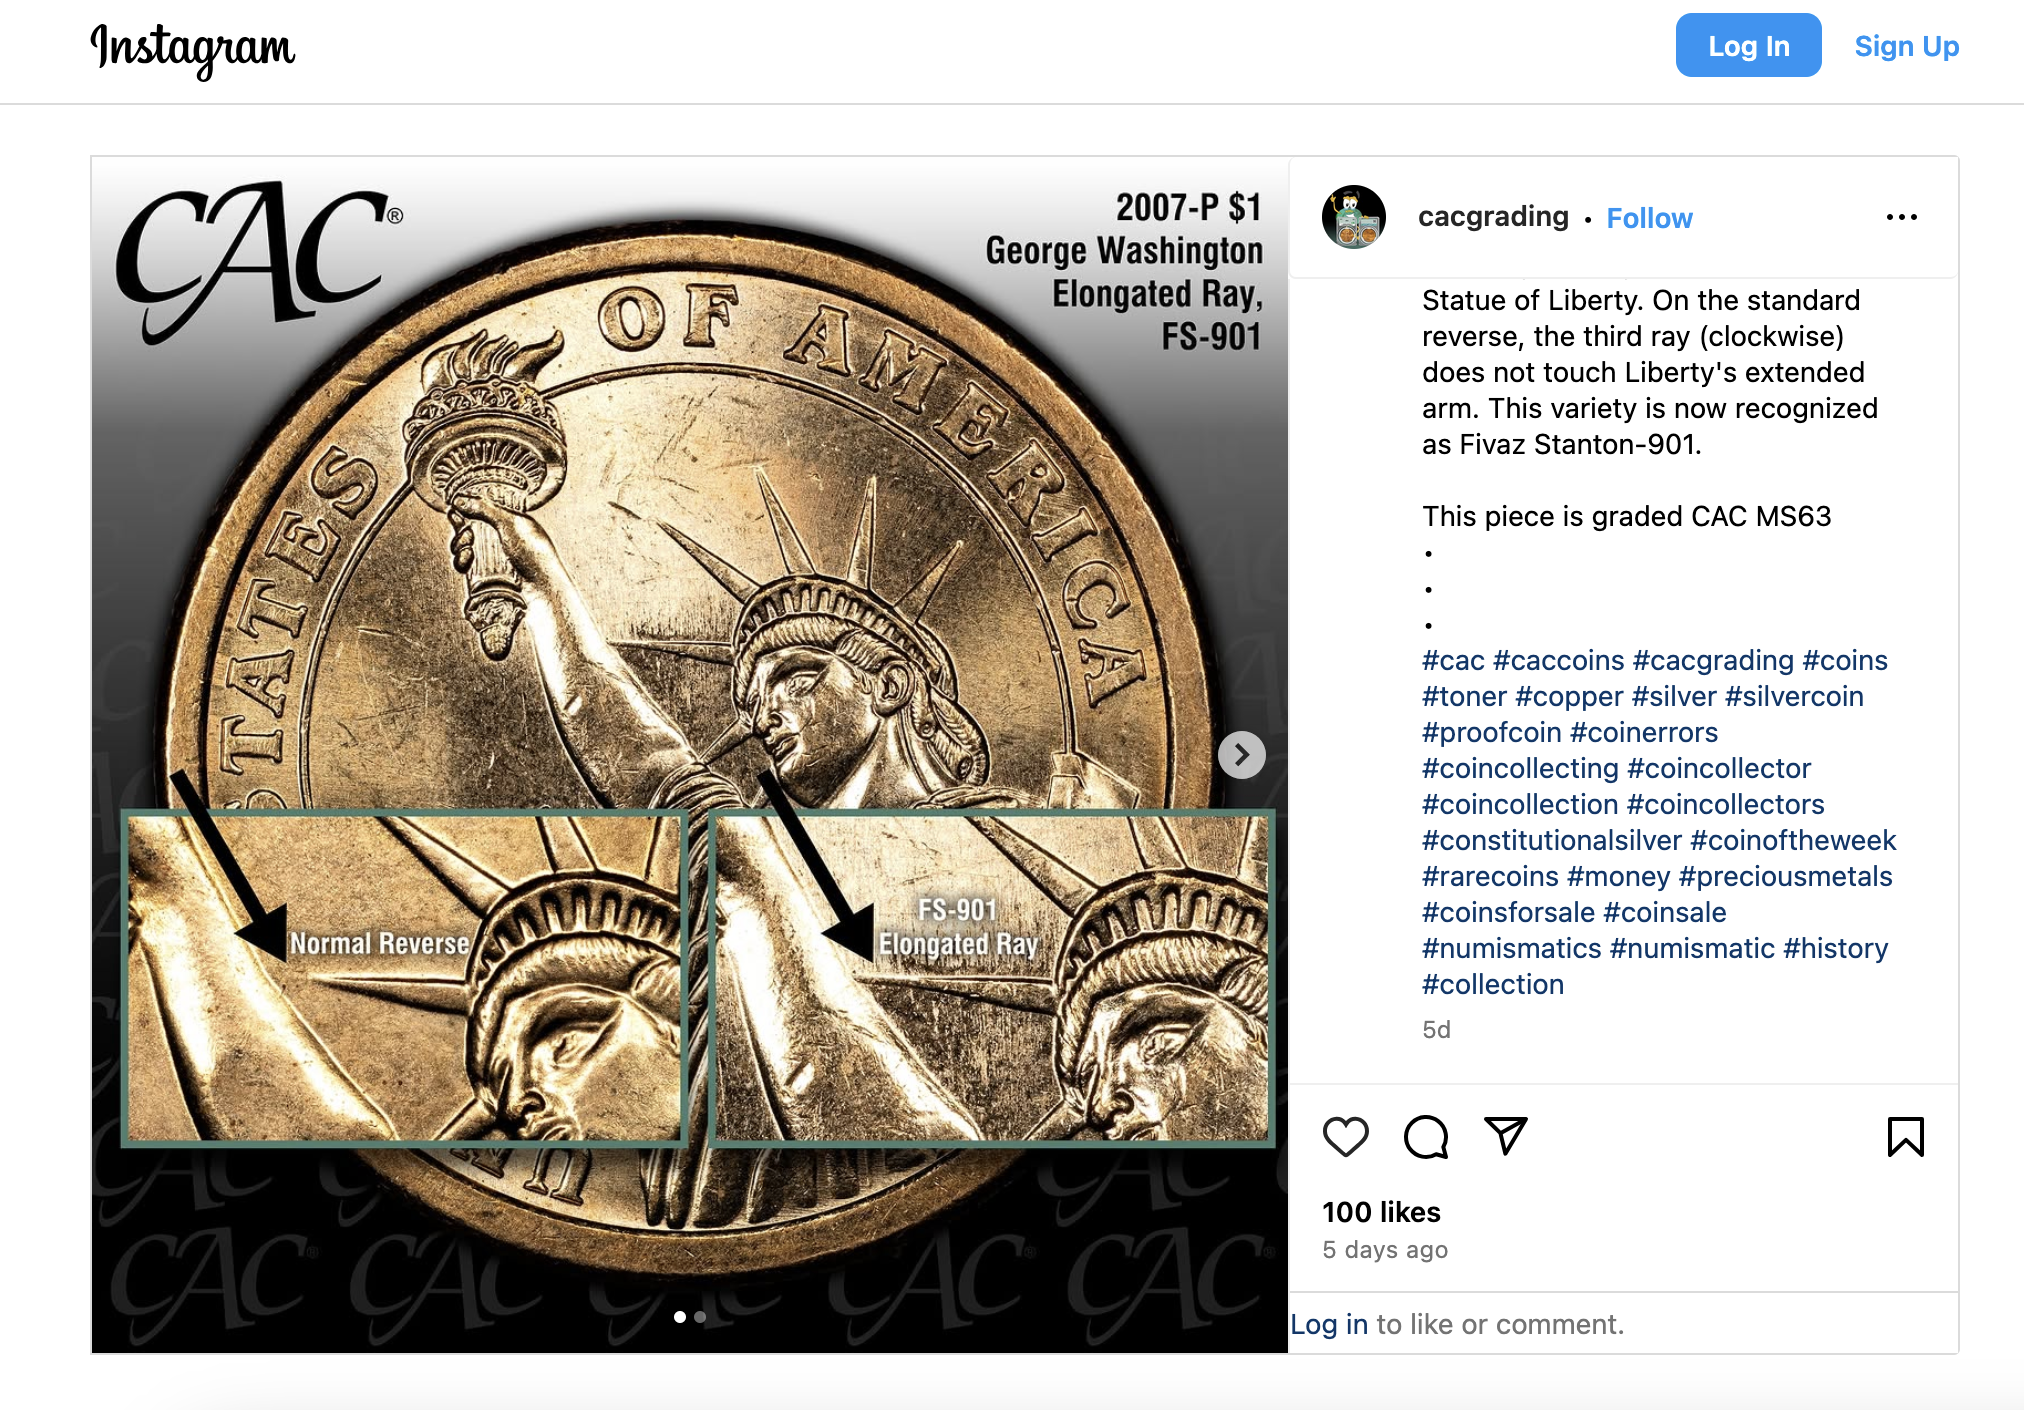
Task: Save the post with the bookmark icon
Action: pos(1905,1137)
